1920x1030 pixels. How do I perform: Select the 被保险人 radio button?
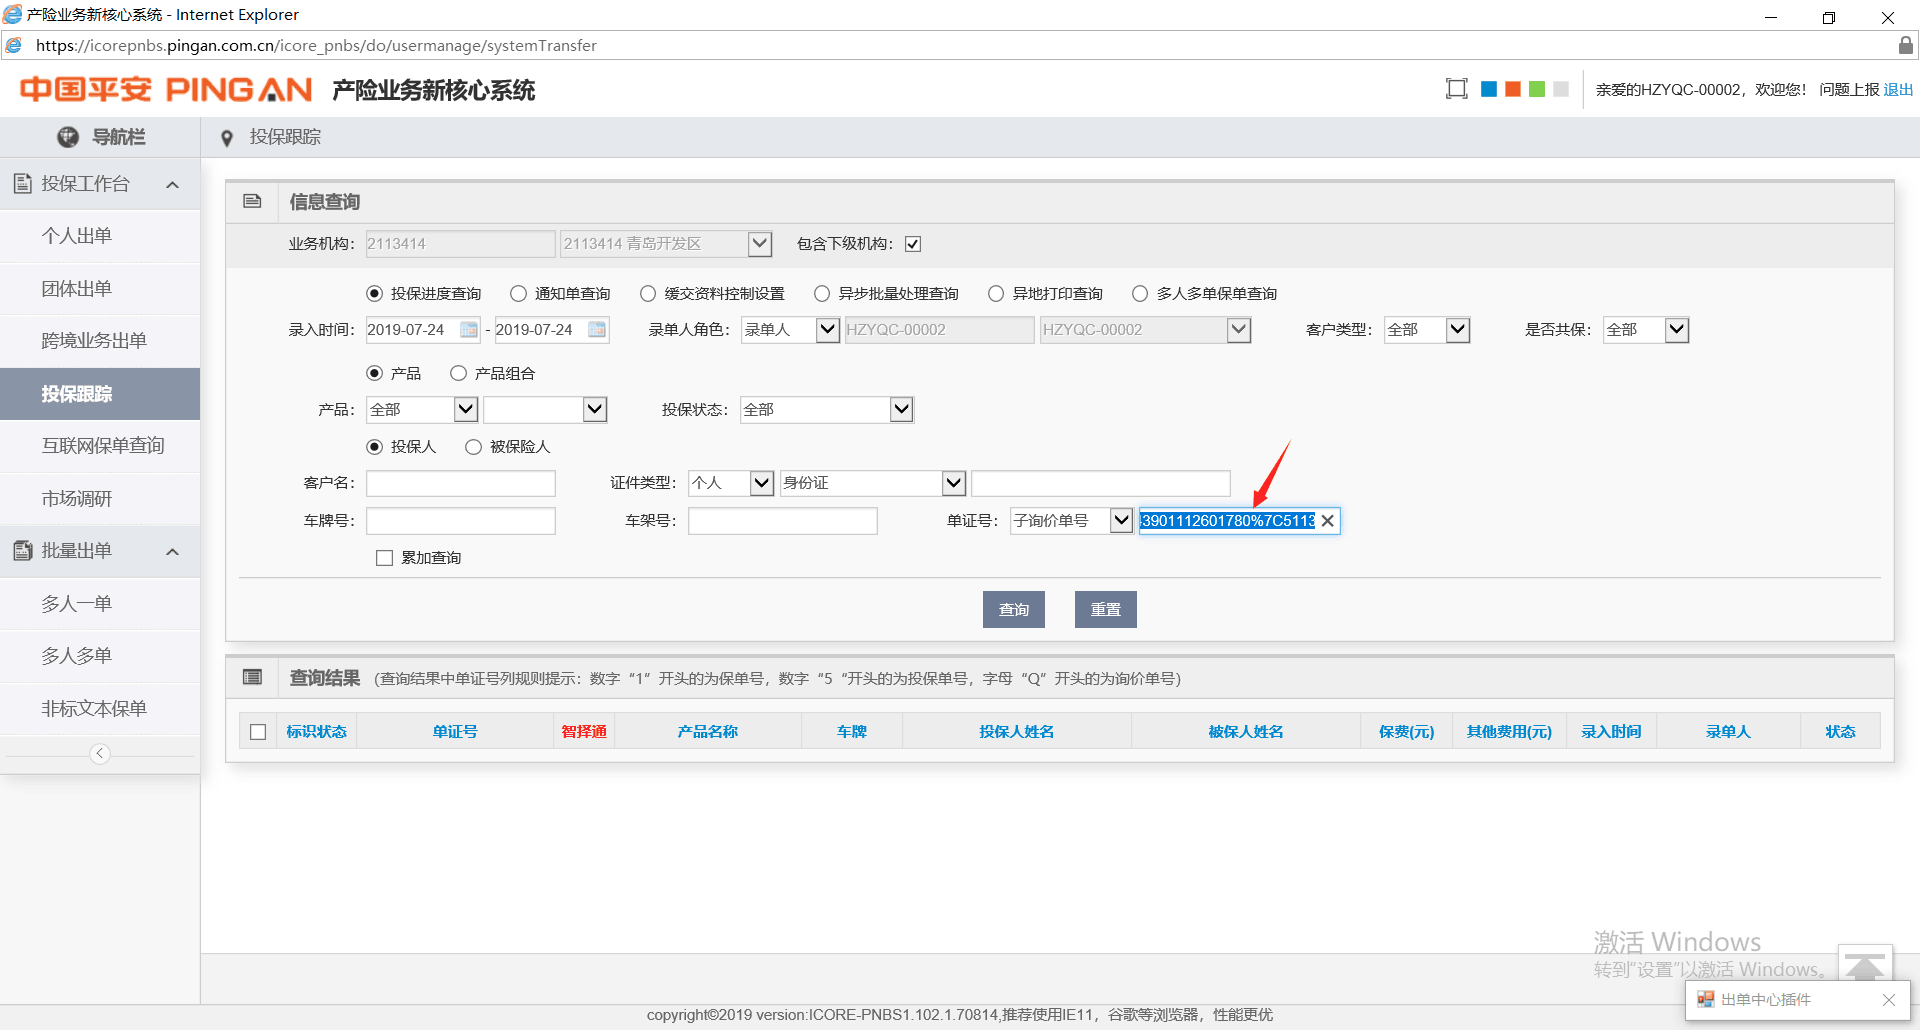click(473, 447)
